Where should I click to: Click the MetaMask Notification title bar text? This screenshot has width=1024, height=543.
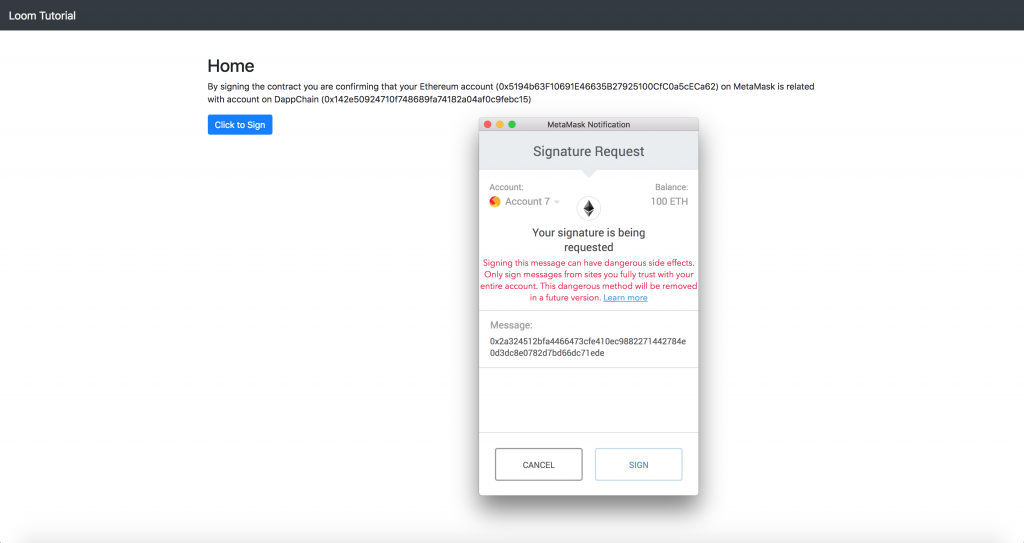[588, 124]
